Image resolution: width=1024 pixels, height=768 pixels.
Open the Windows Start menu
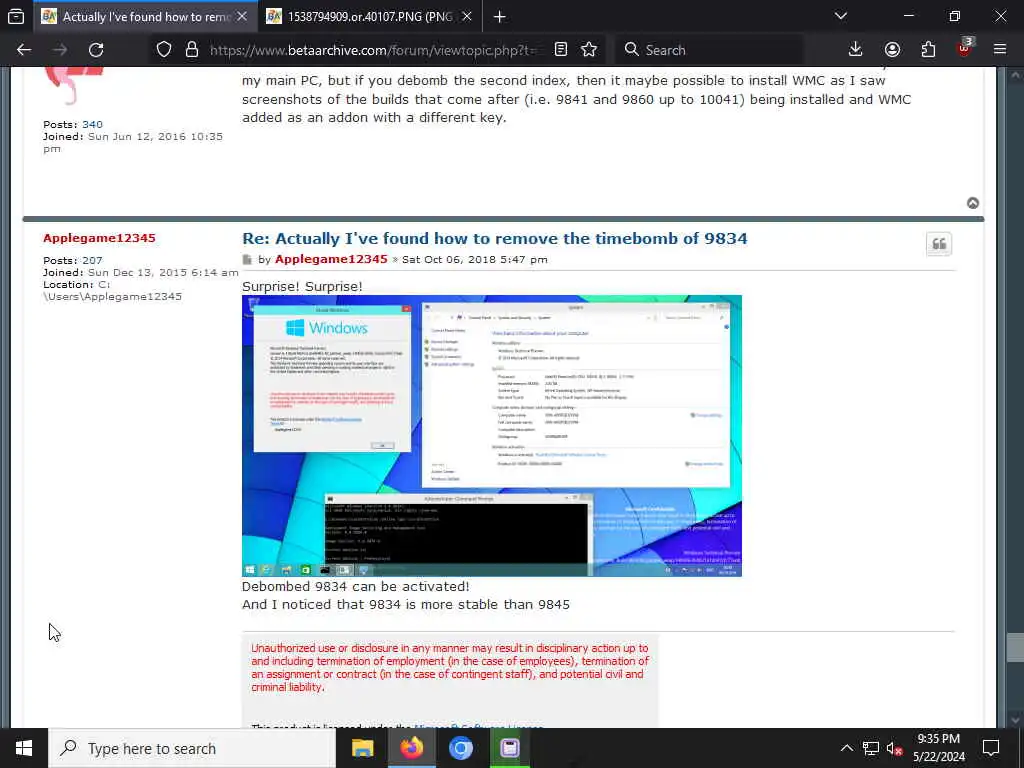coord(24,748)
